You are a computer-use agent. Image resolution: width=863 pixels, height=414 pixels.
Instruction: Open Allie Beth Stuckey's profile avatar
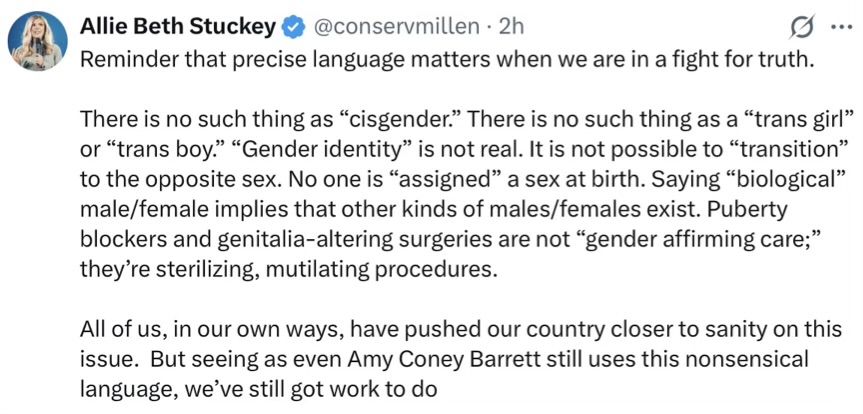pos(39,43)
